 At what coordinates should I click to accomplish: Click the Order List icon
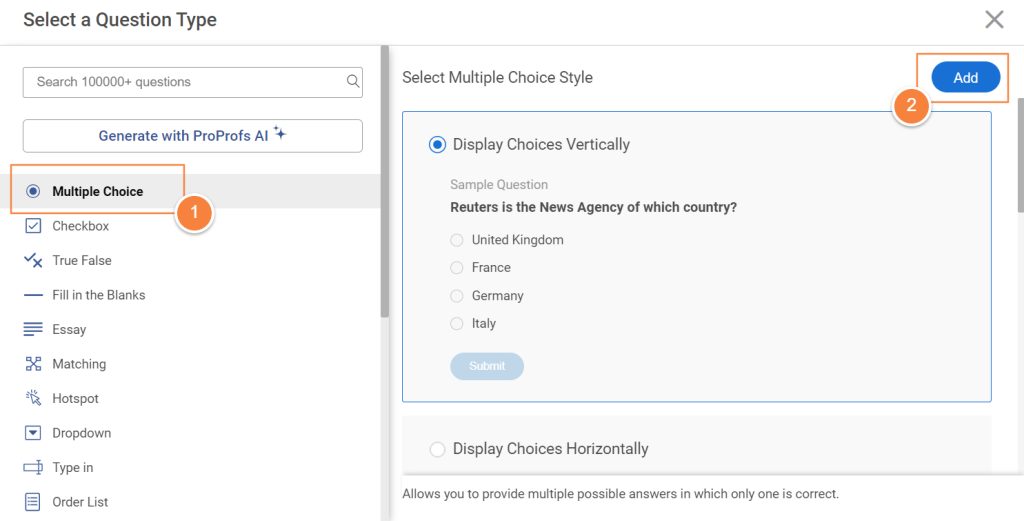tap(33, 502)
